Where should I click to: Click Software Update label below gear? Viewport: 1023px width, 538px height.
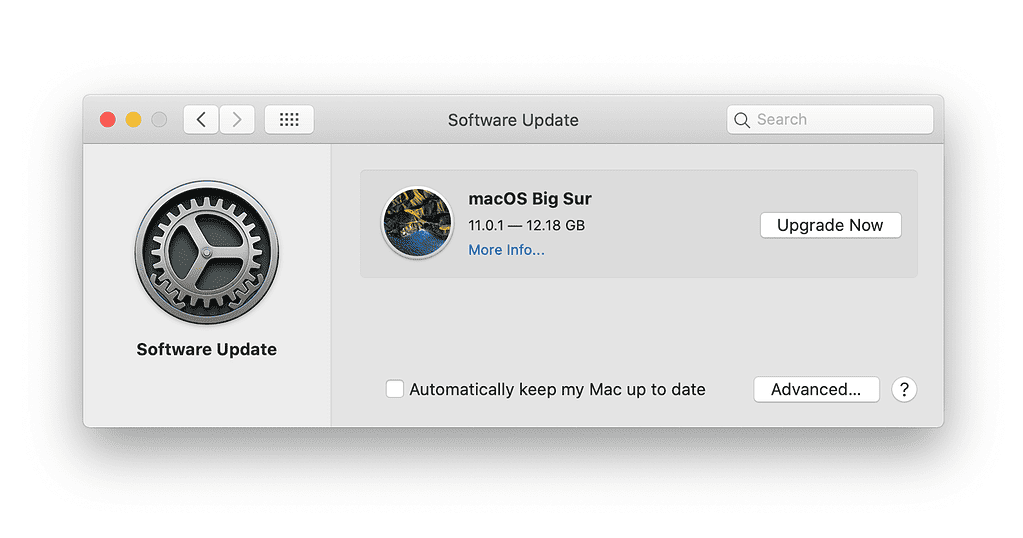[207, 350]
